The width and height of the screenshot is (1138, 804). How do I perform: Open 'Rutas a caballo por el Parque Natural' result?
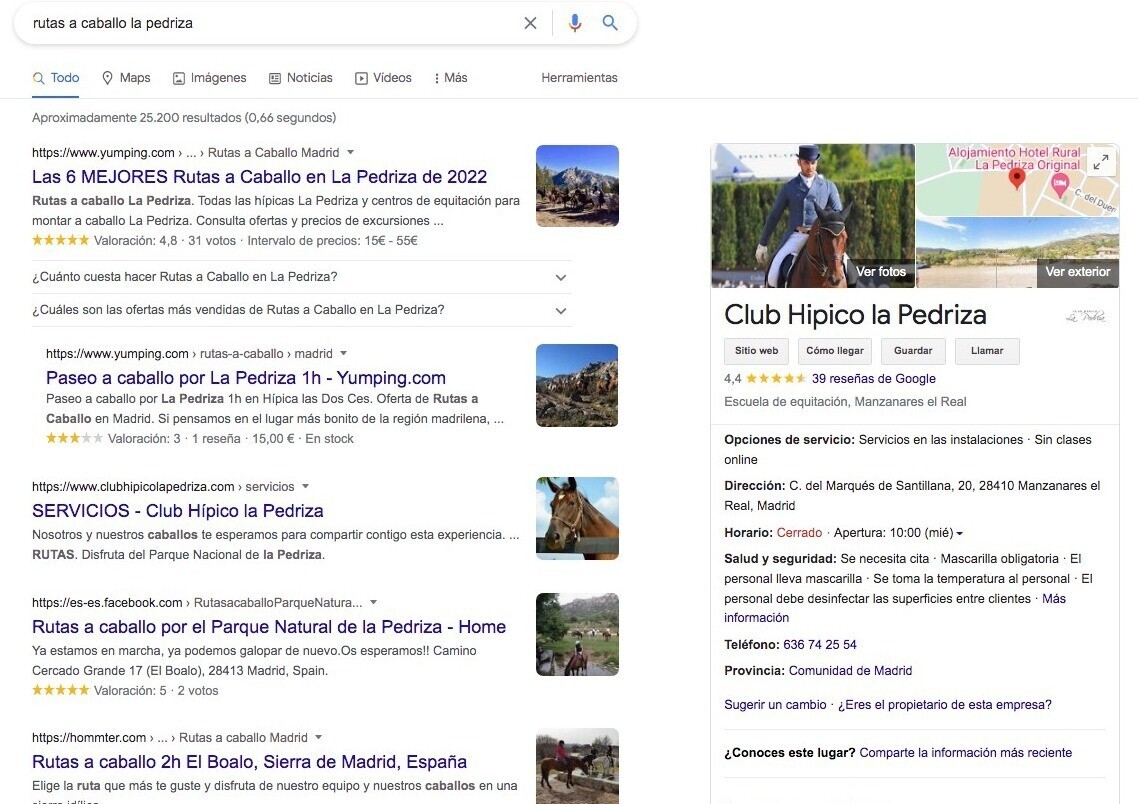point(269,627)
